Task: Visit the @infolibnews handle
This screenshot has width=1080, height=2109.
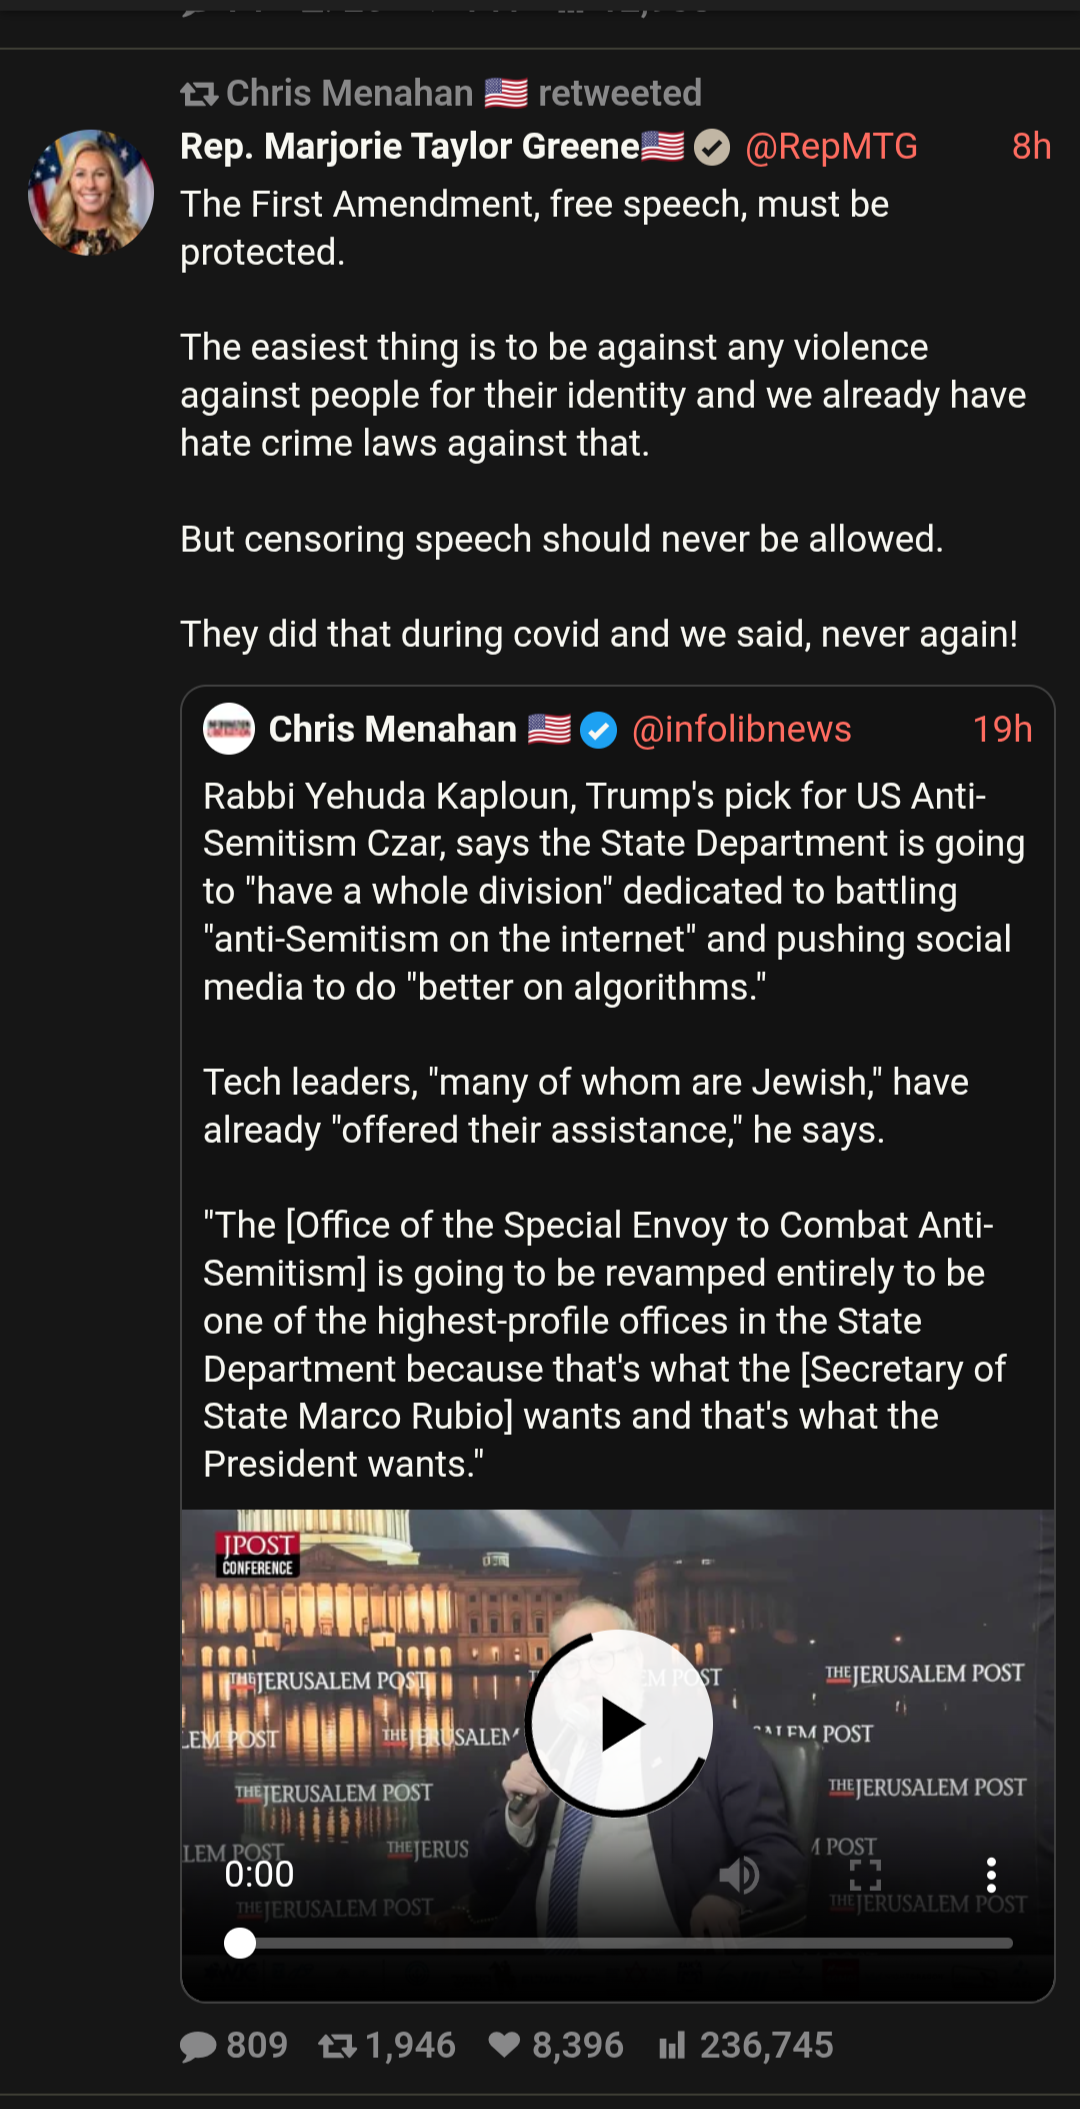Action: click(741, 730)
